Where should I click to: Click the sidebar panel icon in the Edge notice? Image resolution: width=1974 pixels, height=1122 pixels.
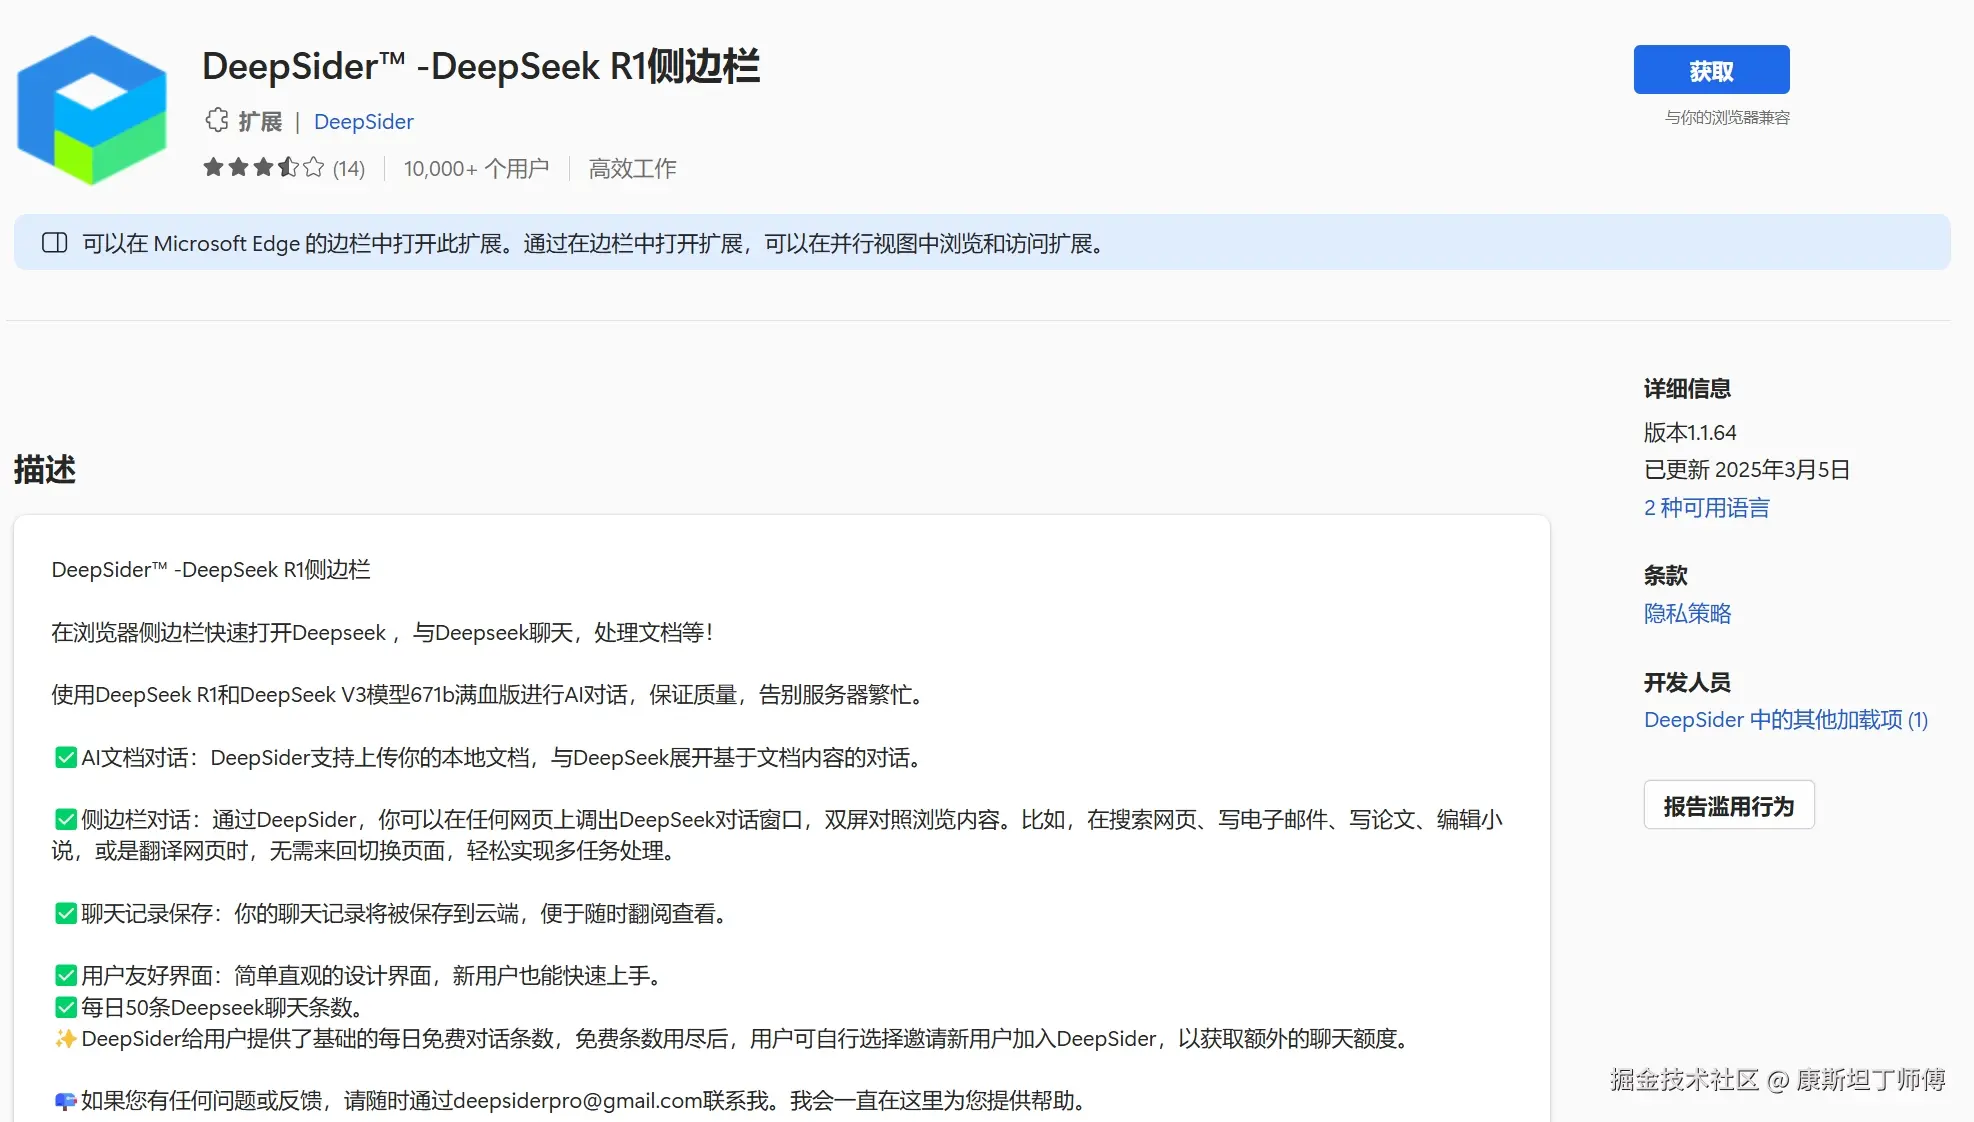tap(55, 242)
